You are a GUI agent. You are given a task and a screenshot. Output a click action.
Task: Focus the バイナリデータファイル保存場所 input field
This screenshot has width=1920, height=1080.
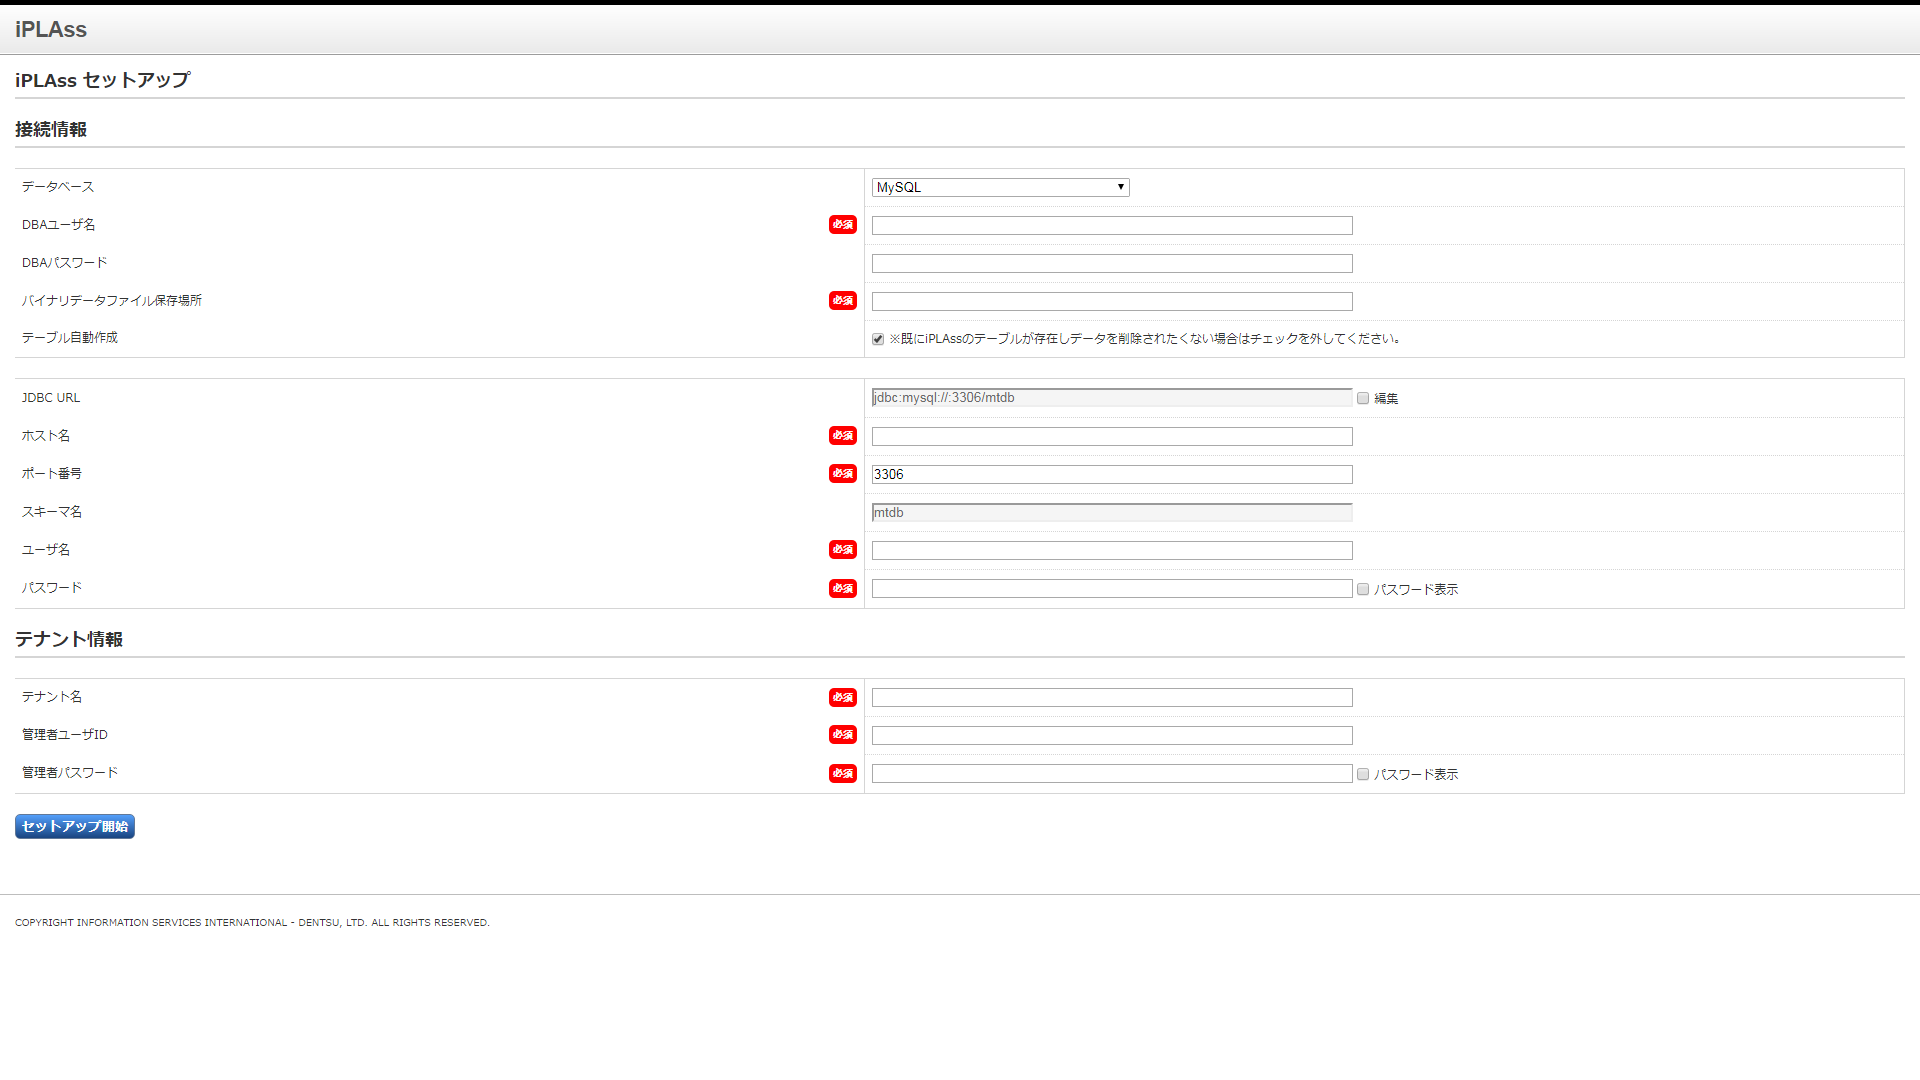[1112, 302]
